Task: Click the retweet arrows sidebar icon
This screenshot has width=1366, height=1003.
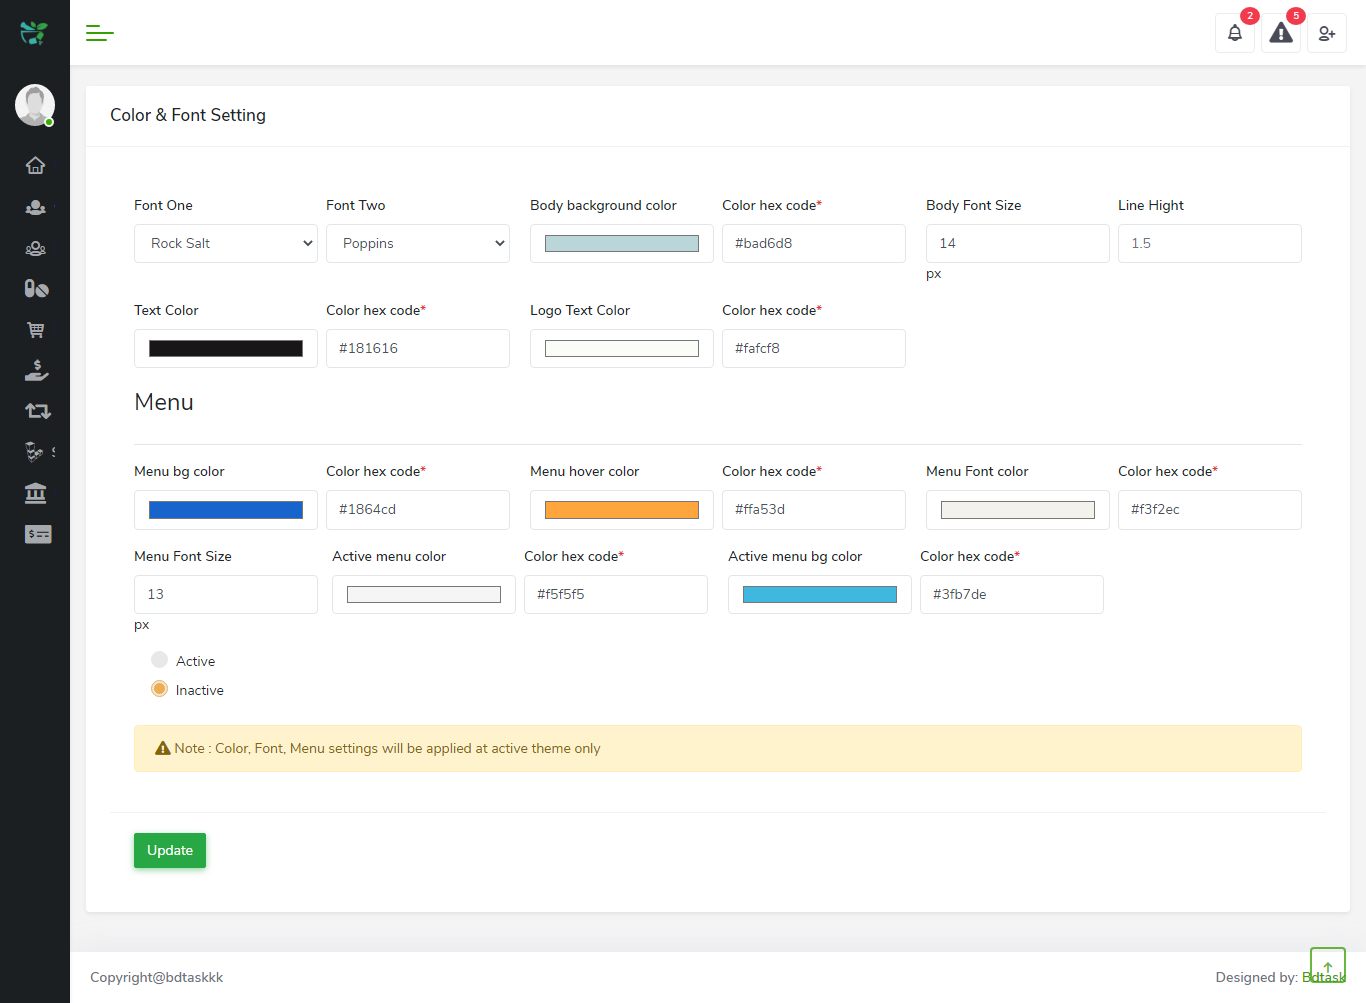Action: (37, 411)
